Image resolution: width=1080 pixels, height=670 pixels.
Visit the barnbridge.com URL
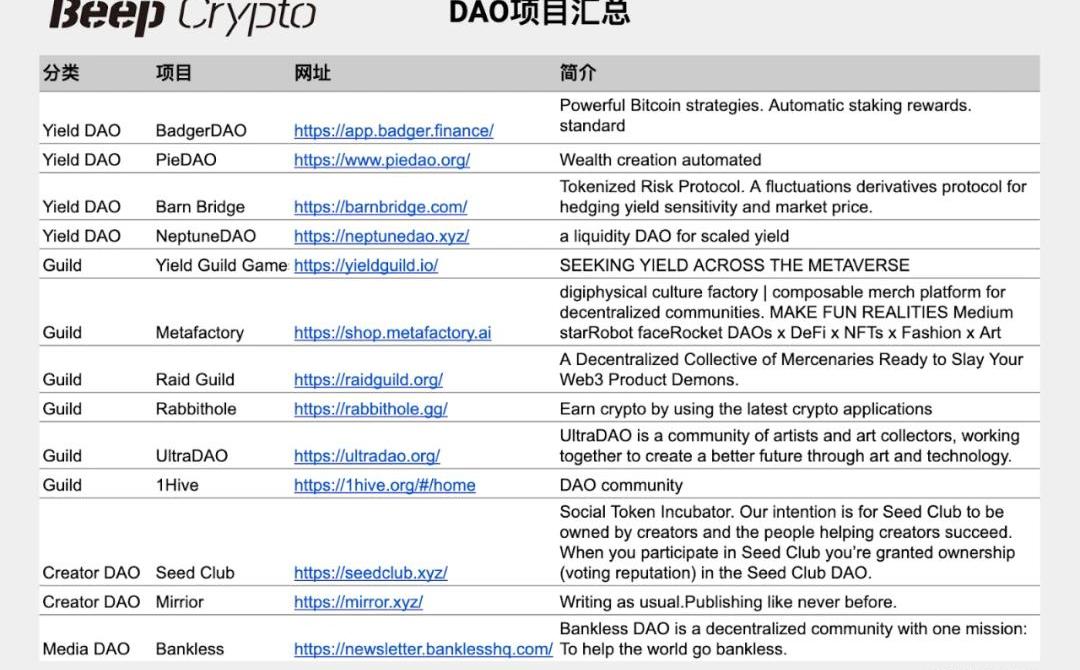[380, 207]
